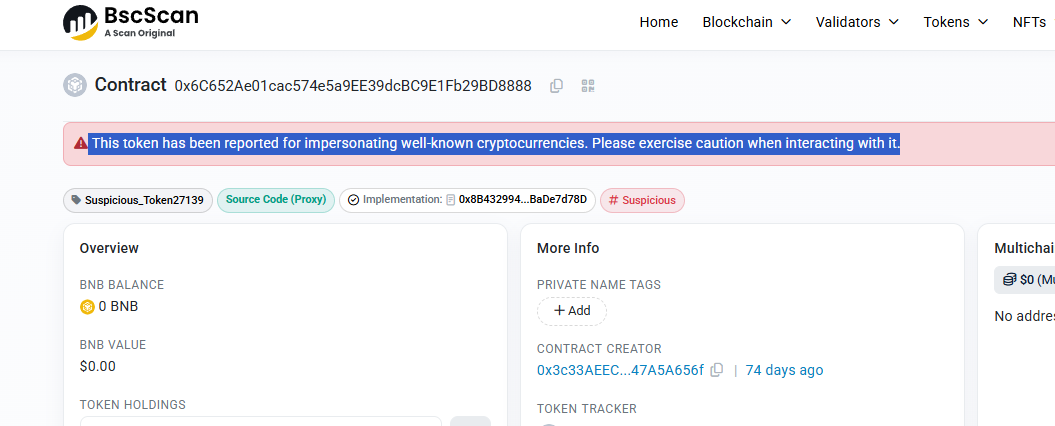Click the Suspicious_Token27139 name tag
The height and width of the screenshot is (426, 1055).
[x=138, y=201]
